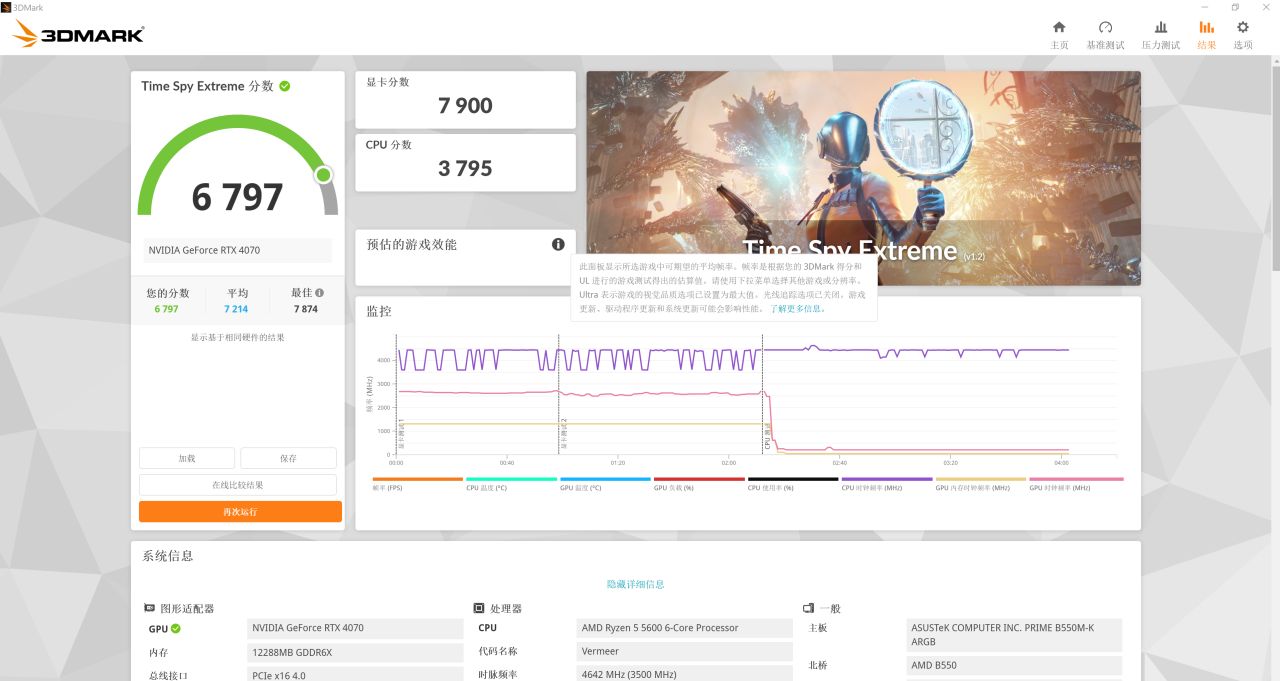Click the PCIe x16 4.0 bus value

355,675
